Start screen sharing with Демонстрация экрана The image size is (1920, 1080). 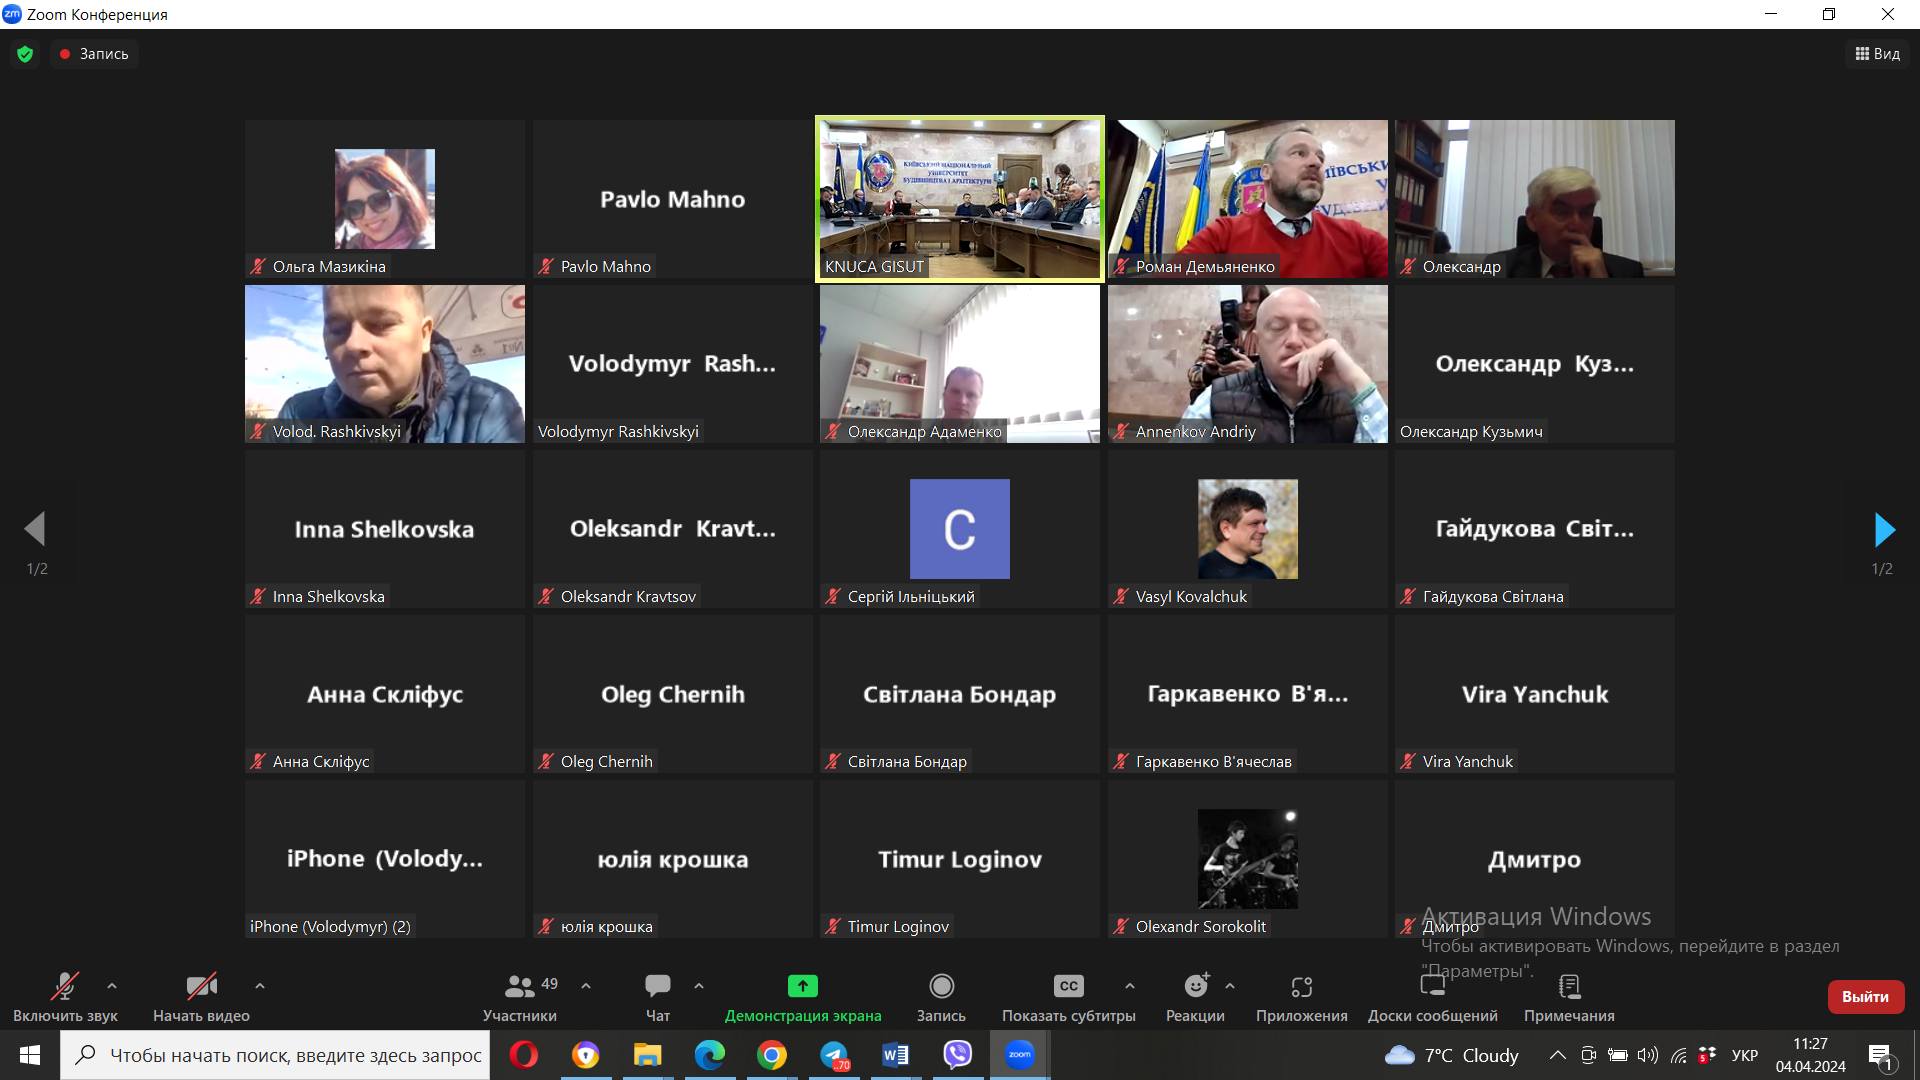click(x=803, y=998)
